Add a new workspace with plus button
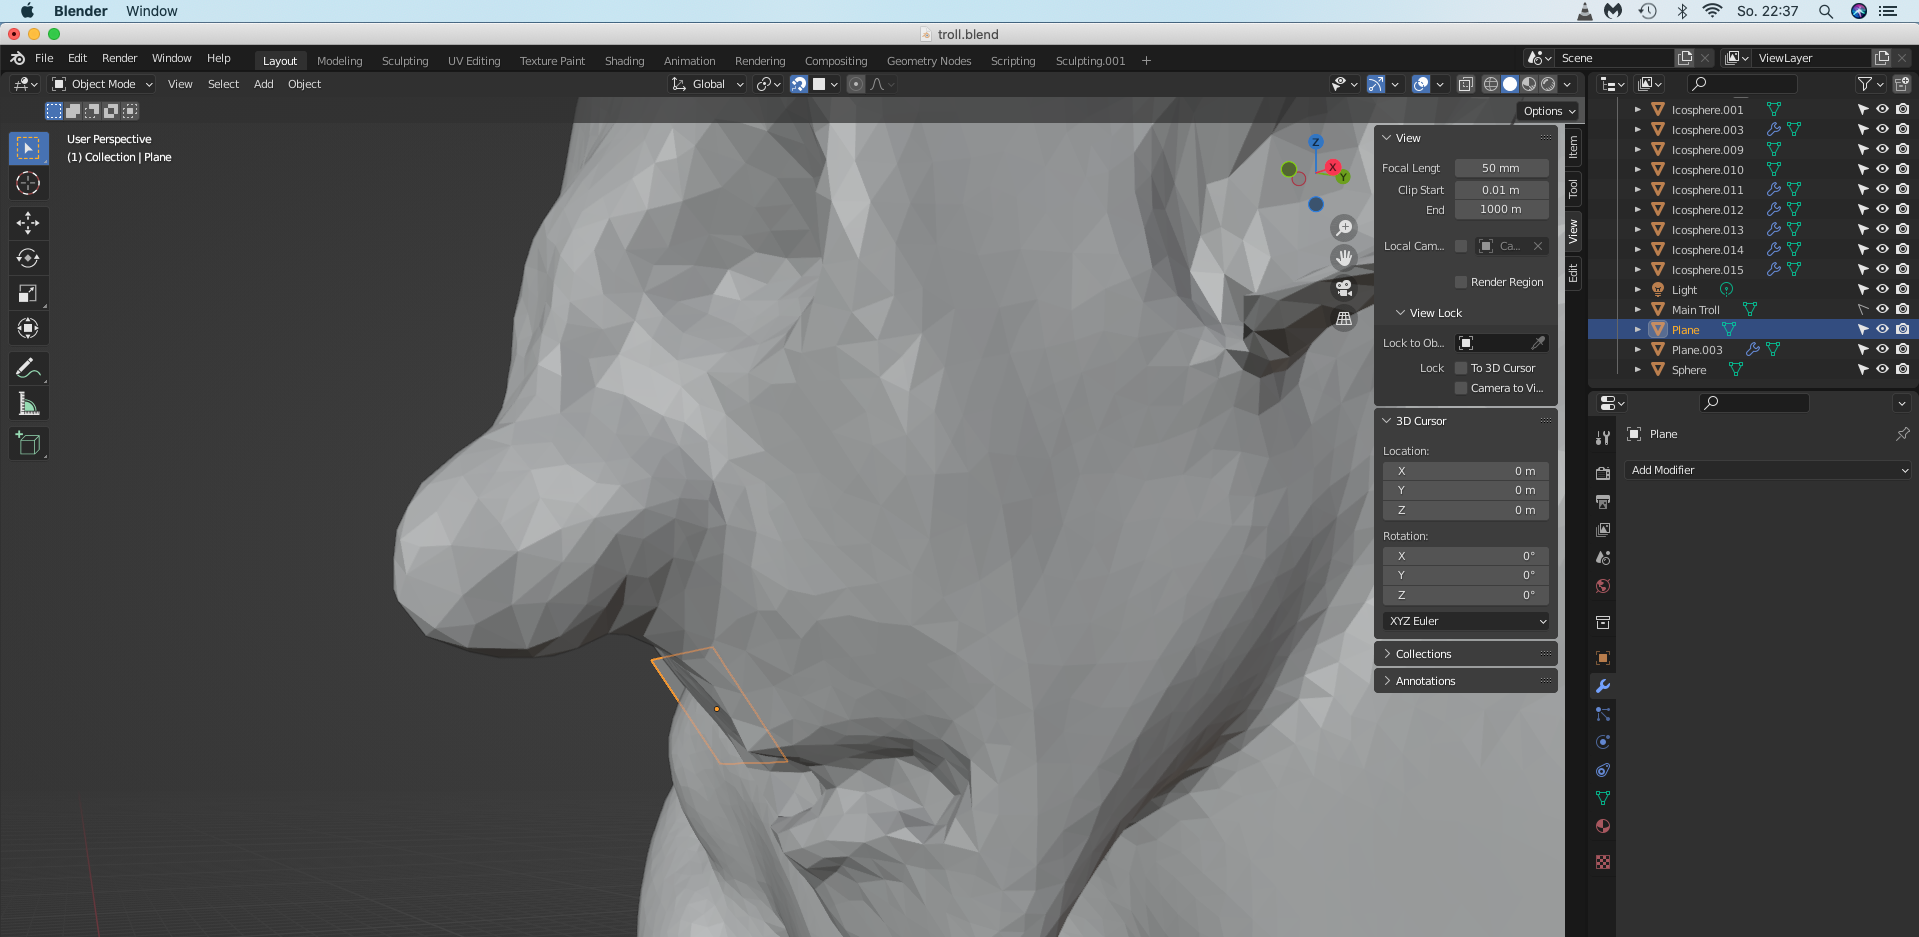This screenshot has height=937, width=1919. coord(1146,61)
